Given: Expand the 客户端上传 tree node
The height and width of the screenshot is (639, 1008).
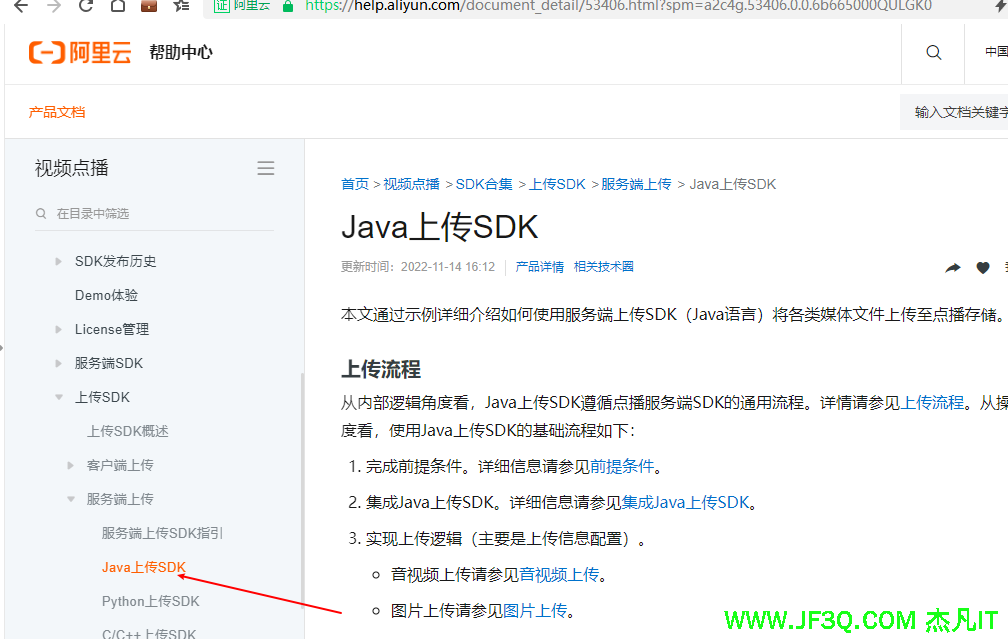Looking at the screenshot, I should (71, 465).
